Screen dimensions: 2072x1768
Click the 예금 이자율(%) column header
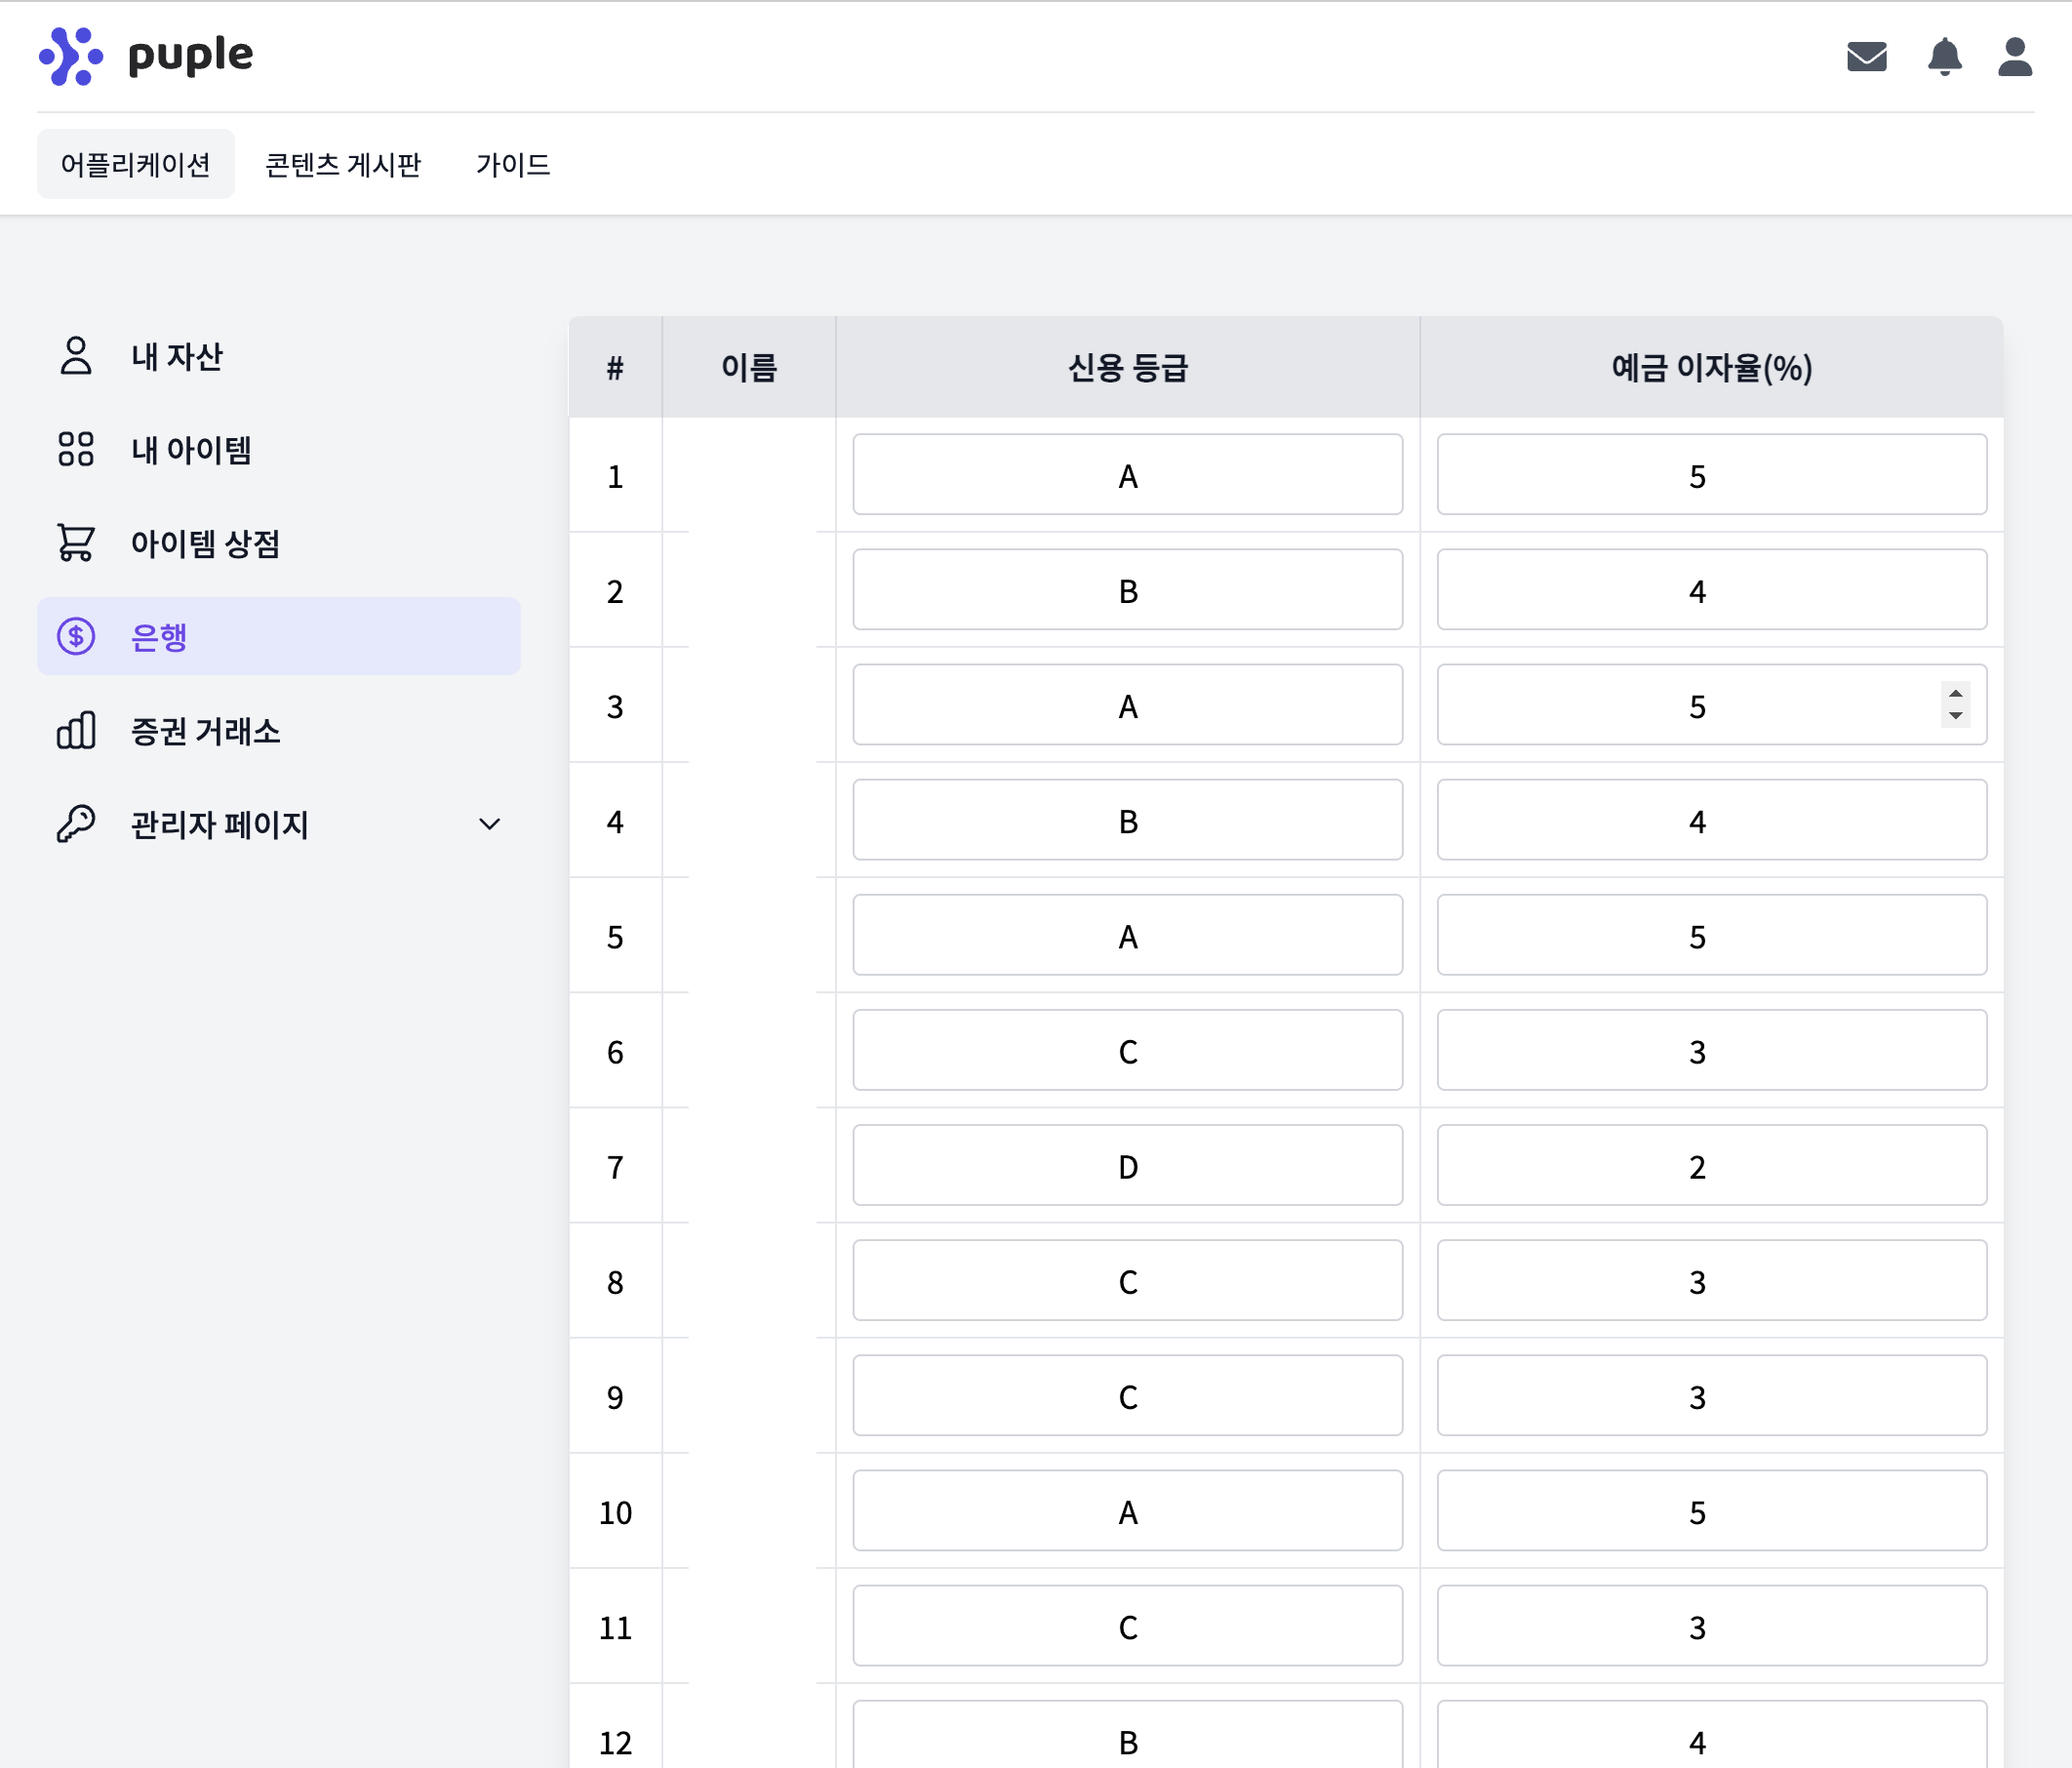(x=1711, y=368)
